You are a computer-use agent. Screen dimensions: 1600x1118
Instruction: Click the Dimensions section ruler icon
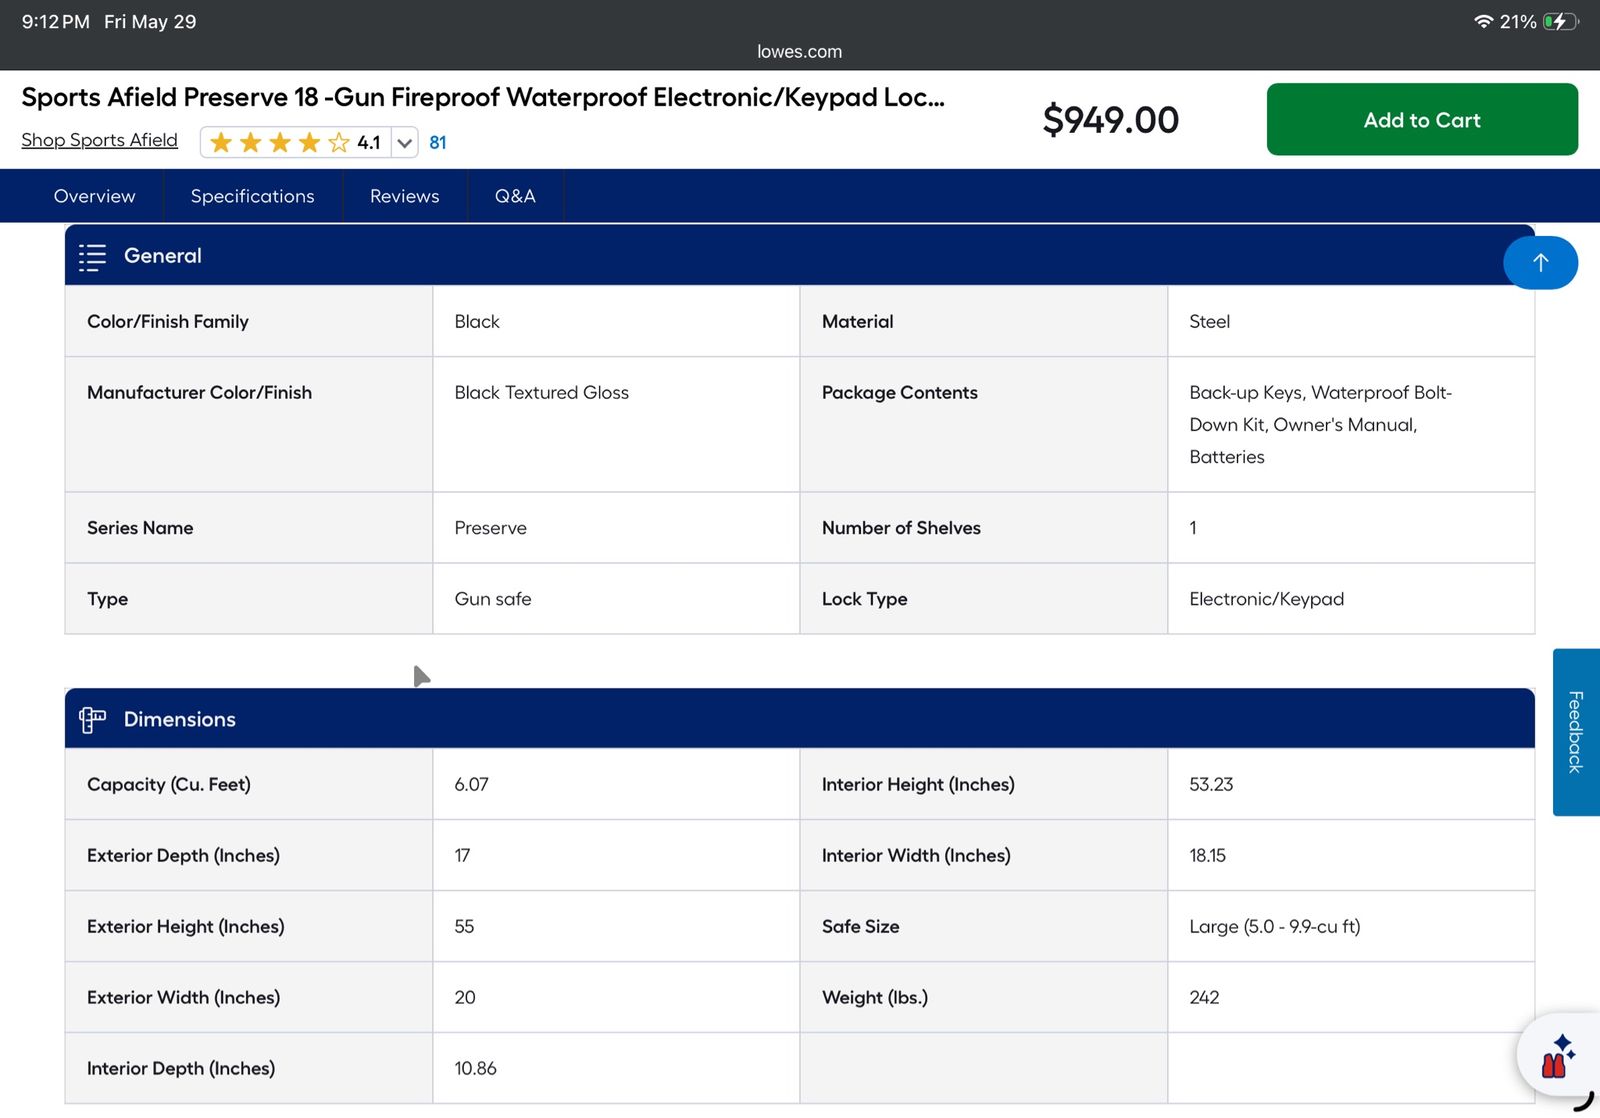(92, 720)
